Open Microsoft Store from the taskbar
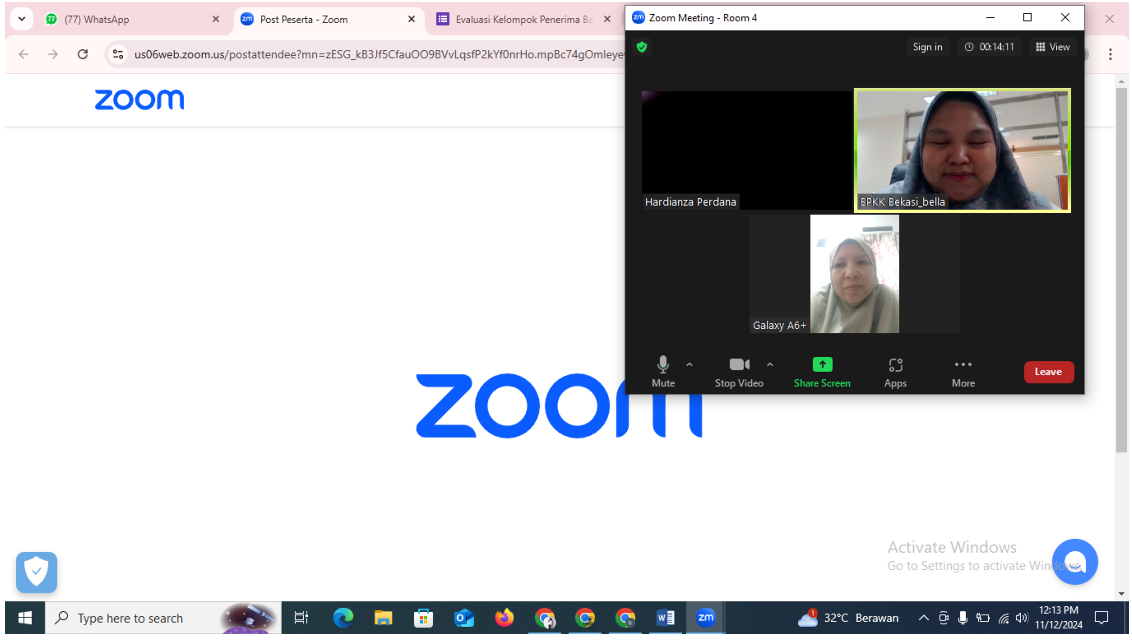 coord(424,618)
